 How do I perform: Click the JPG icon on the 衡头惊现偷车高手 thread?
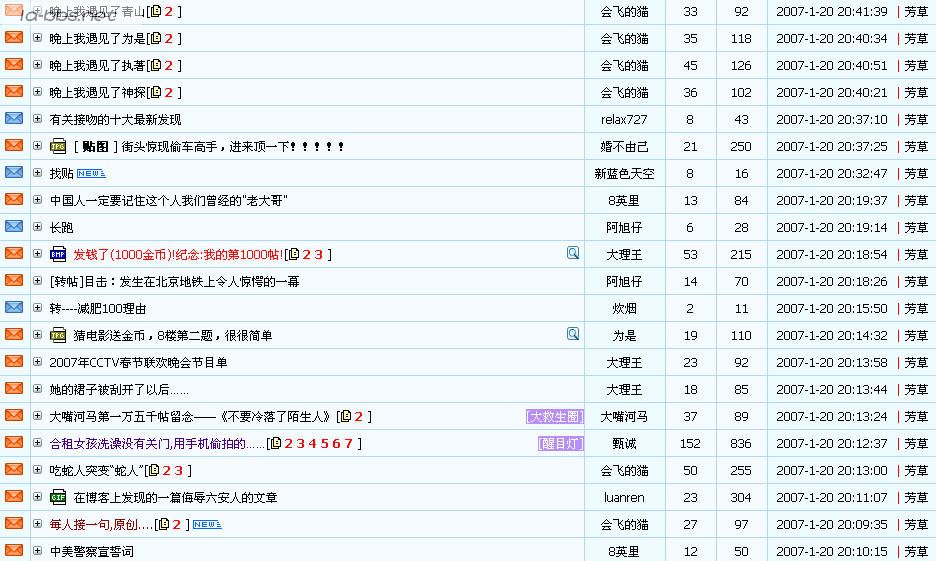pyautogui.click(x=58, y=146)
